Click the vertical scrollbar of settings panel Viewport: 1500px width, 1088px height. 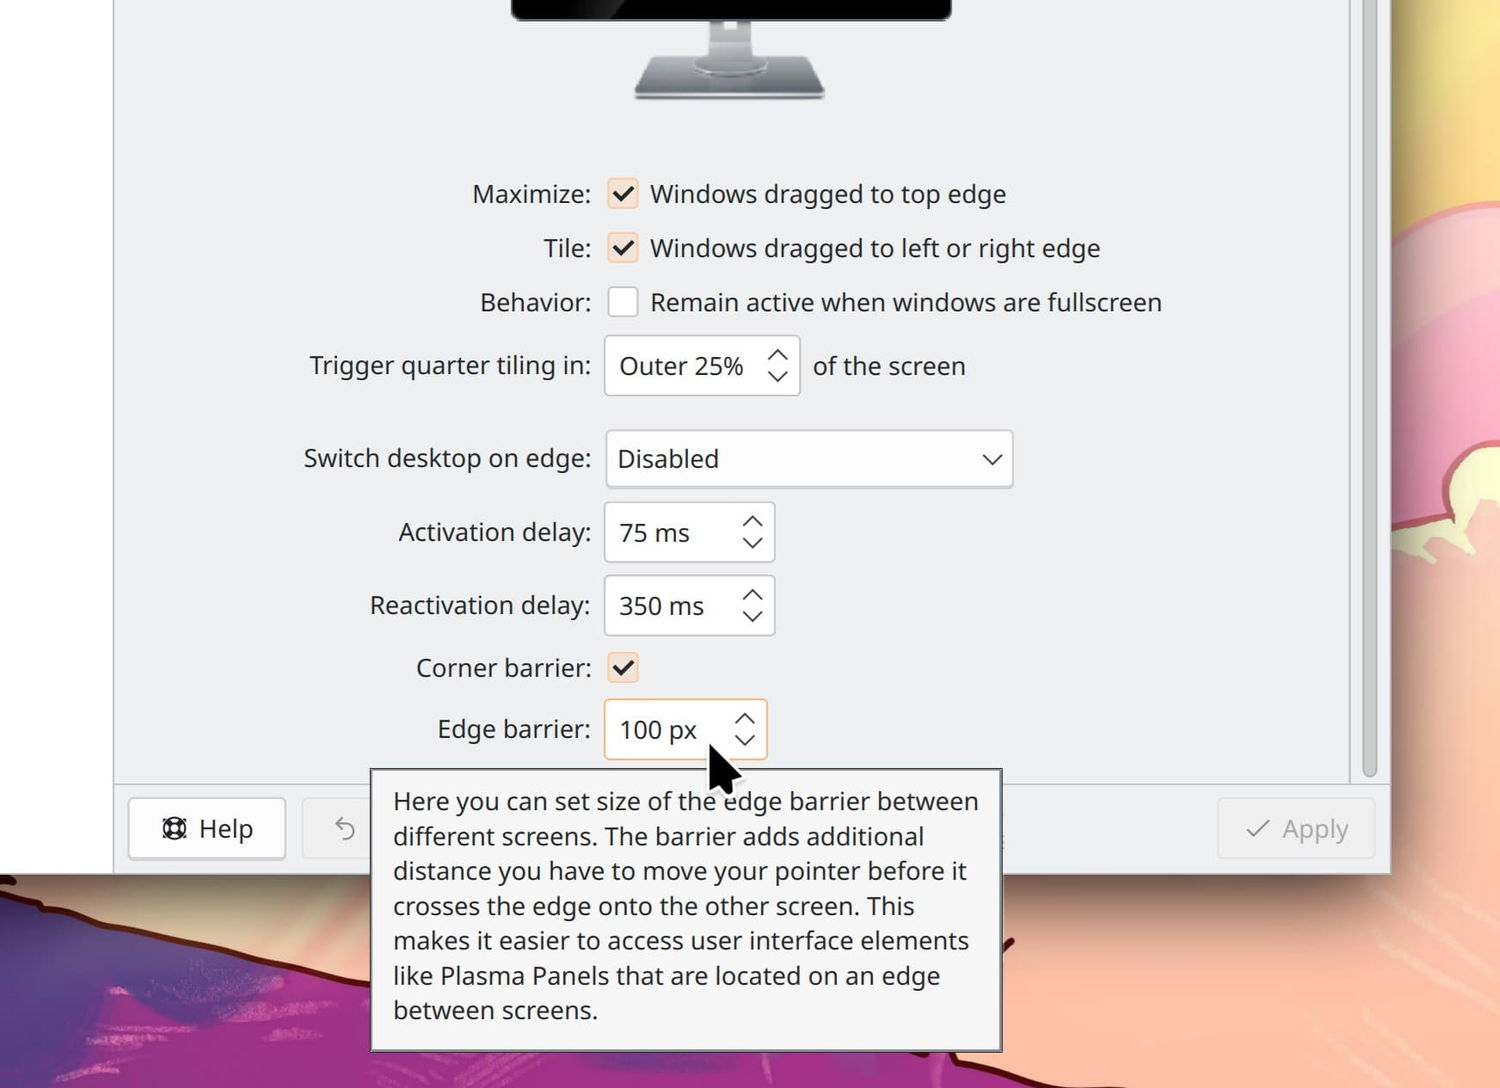[x=1370, y=388]
